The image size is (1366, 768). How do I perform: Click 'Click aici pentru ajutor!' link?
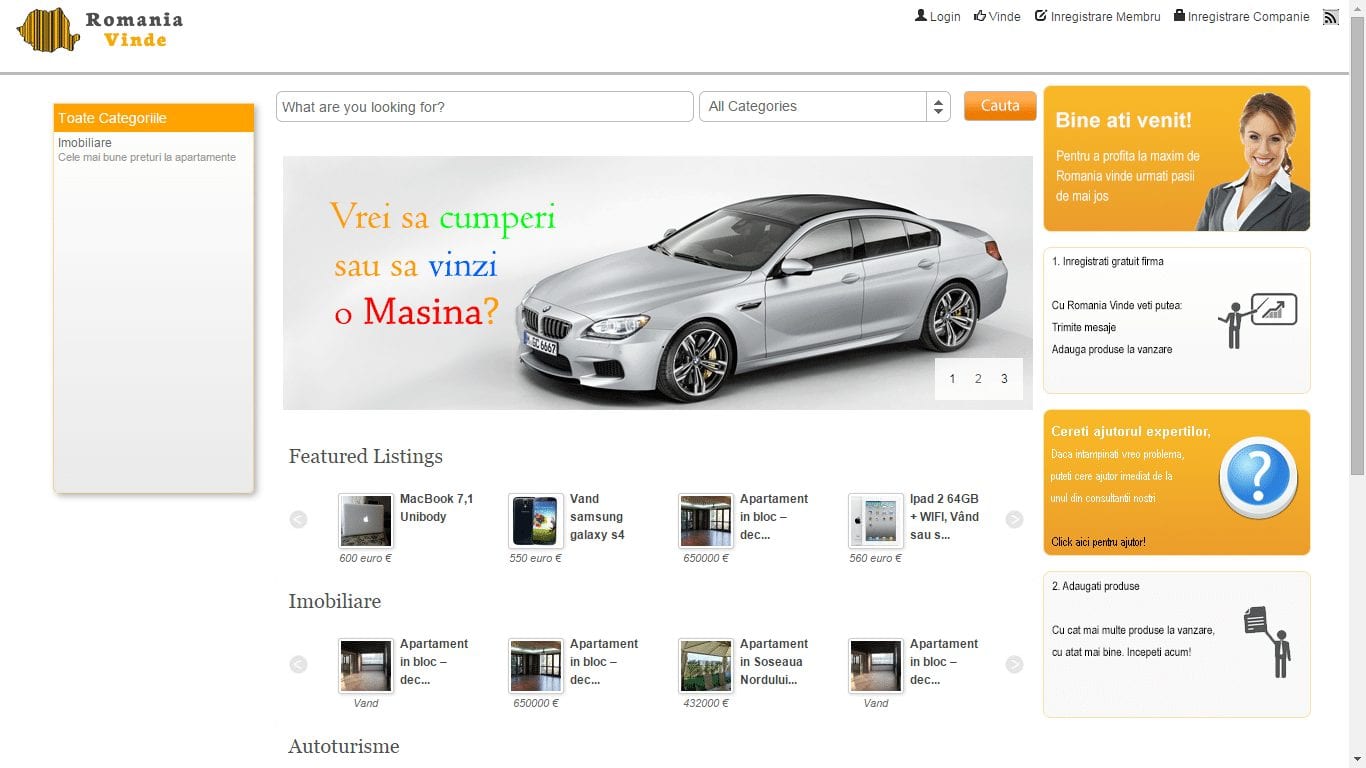click(x=1098, y=542)
